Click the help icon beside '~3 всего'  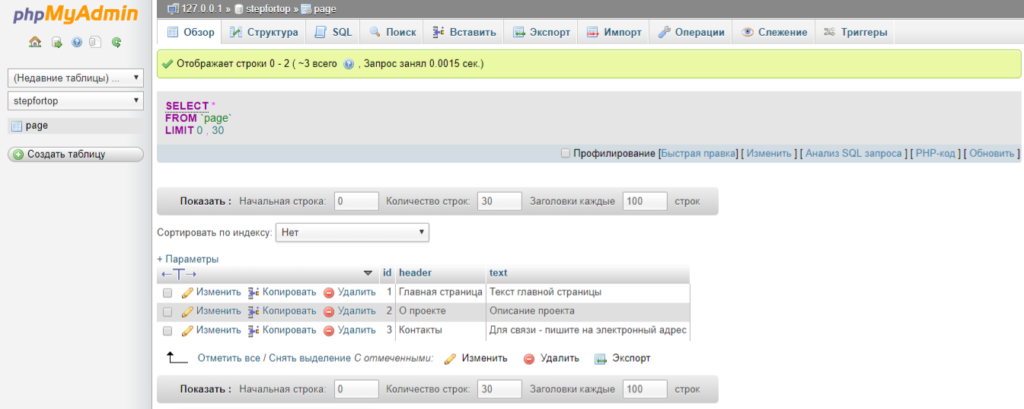(x=348, y=64)
